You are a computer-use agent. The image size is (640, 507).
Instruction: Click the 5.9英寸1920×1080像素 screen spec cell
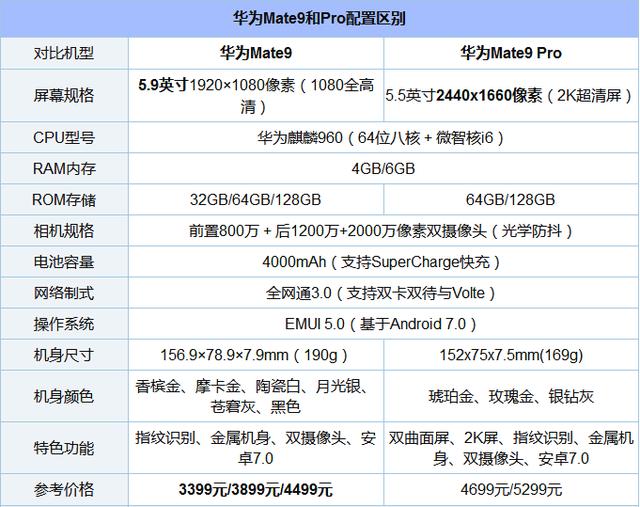click(256, 96)
